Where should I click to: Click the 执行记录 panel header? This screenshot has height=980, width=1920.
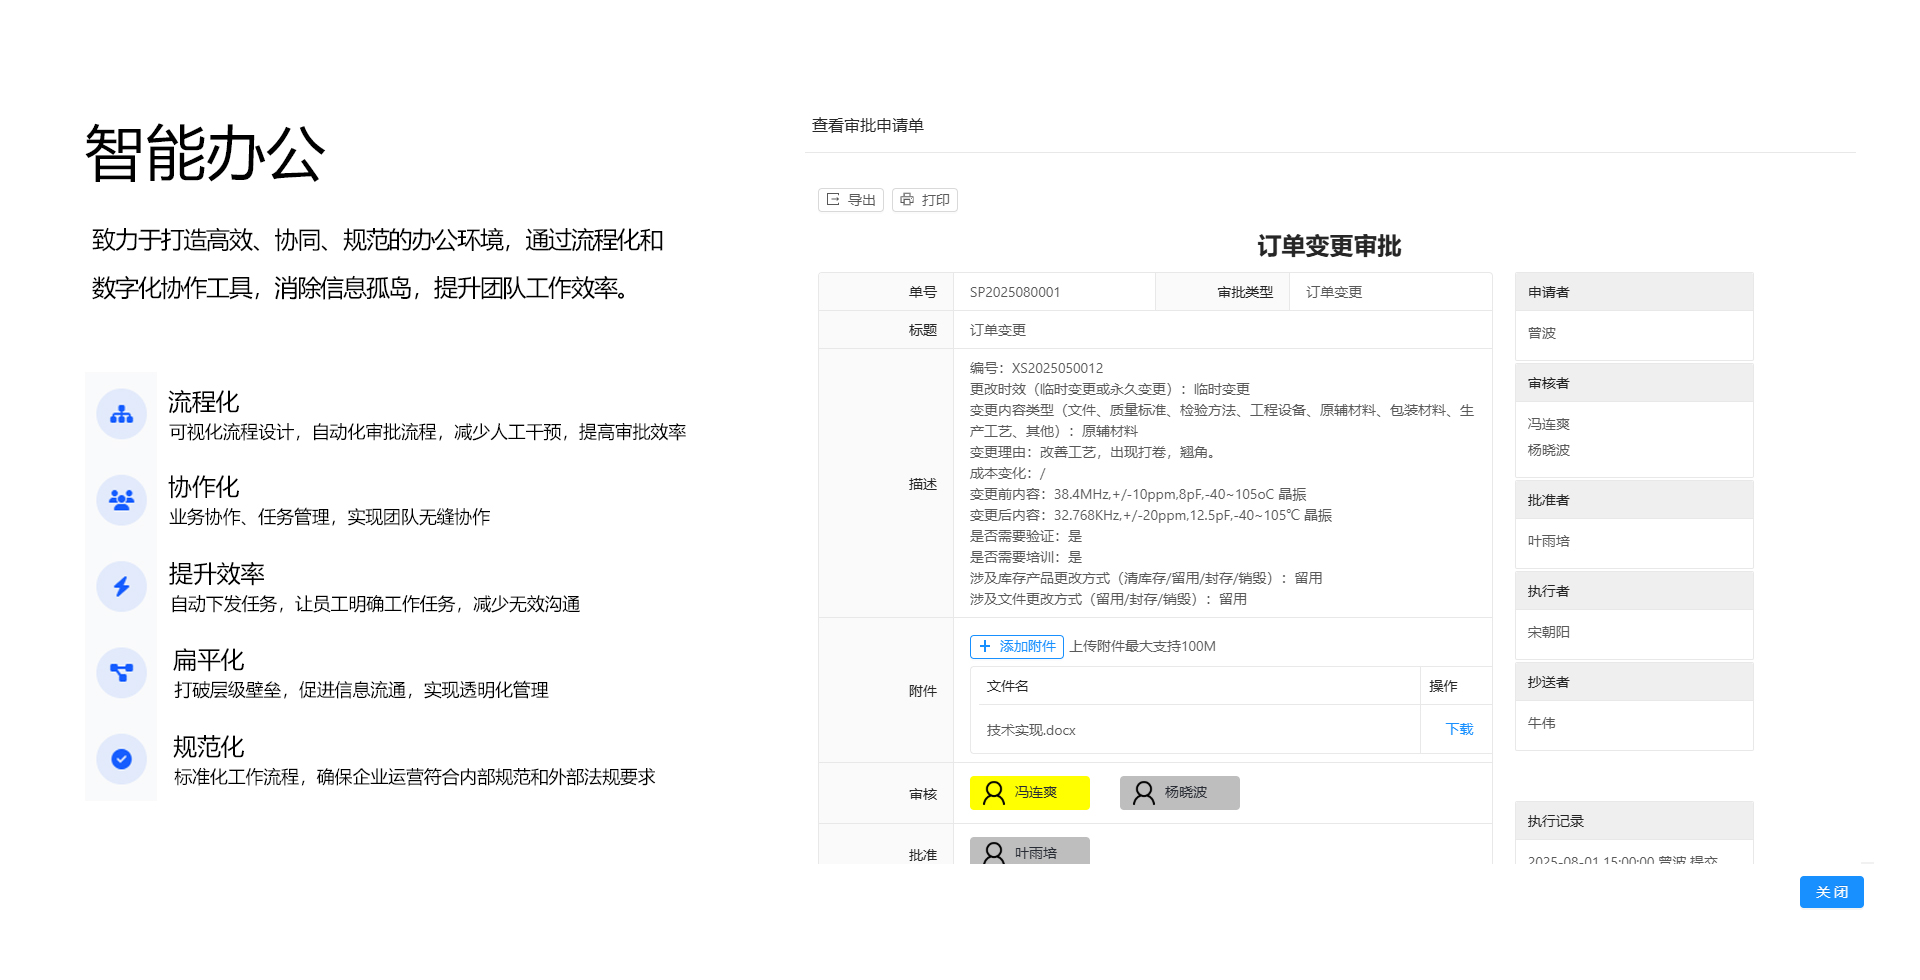click(1633, 821)
